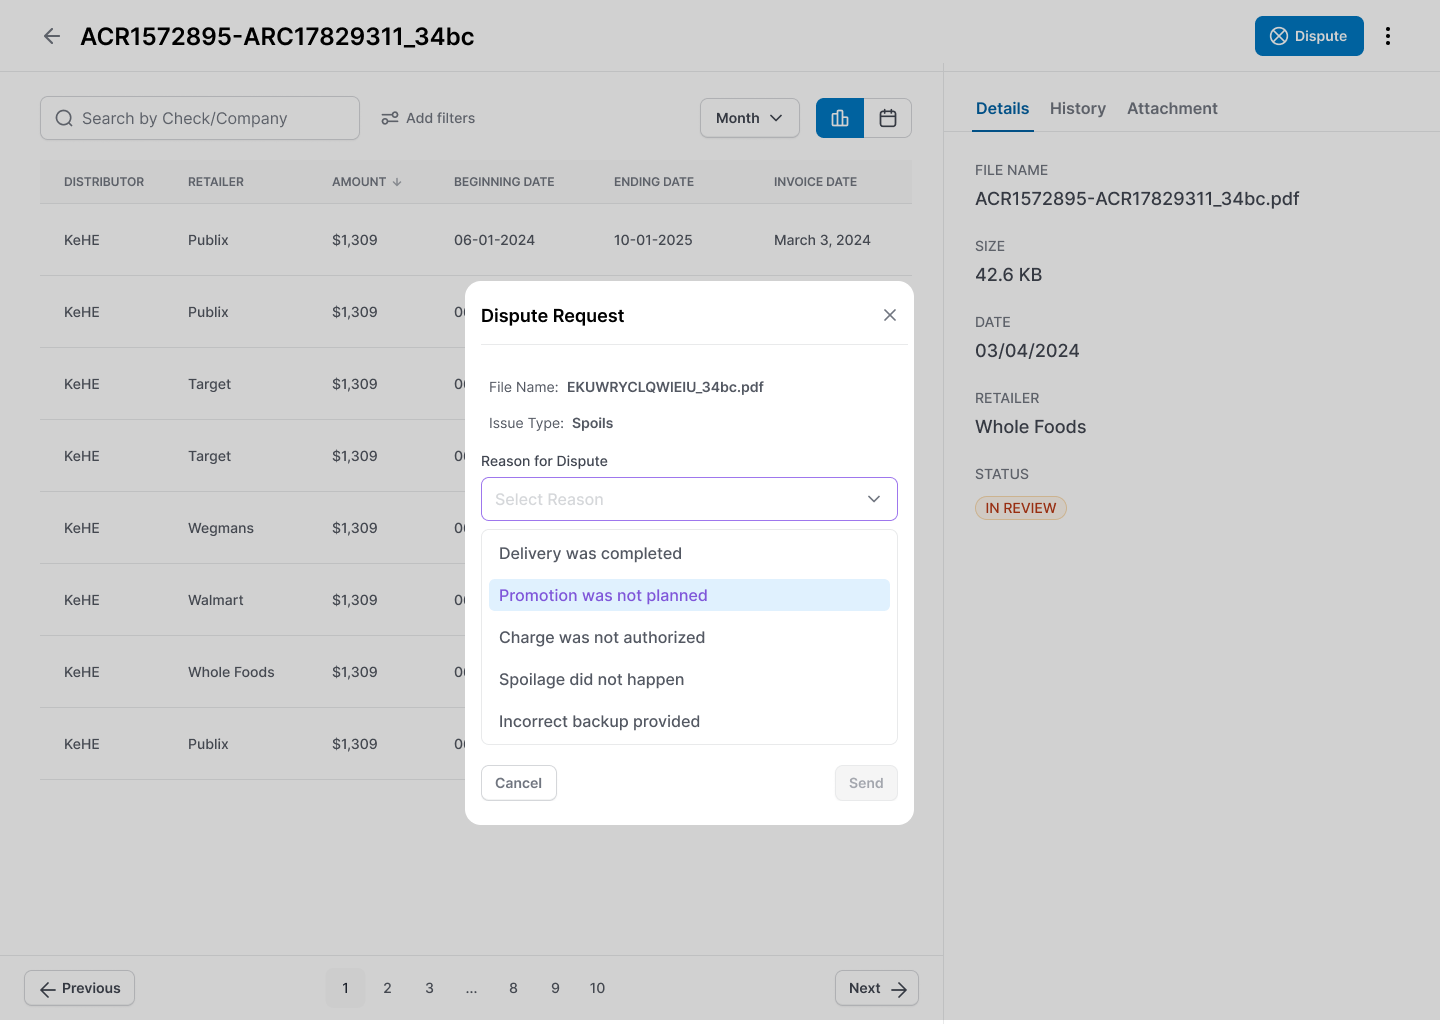
Task: Open the History tab
Action: tap(1078, 108)
